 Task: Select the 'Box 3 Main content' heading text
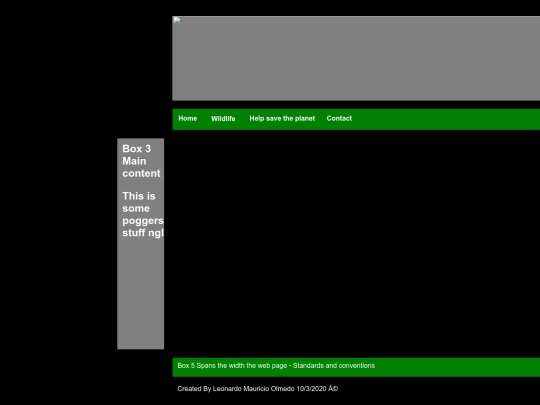click(x=141, y=161)
